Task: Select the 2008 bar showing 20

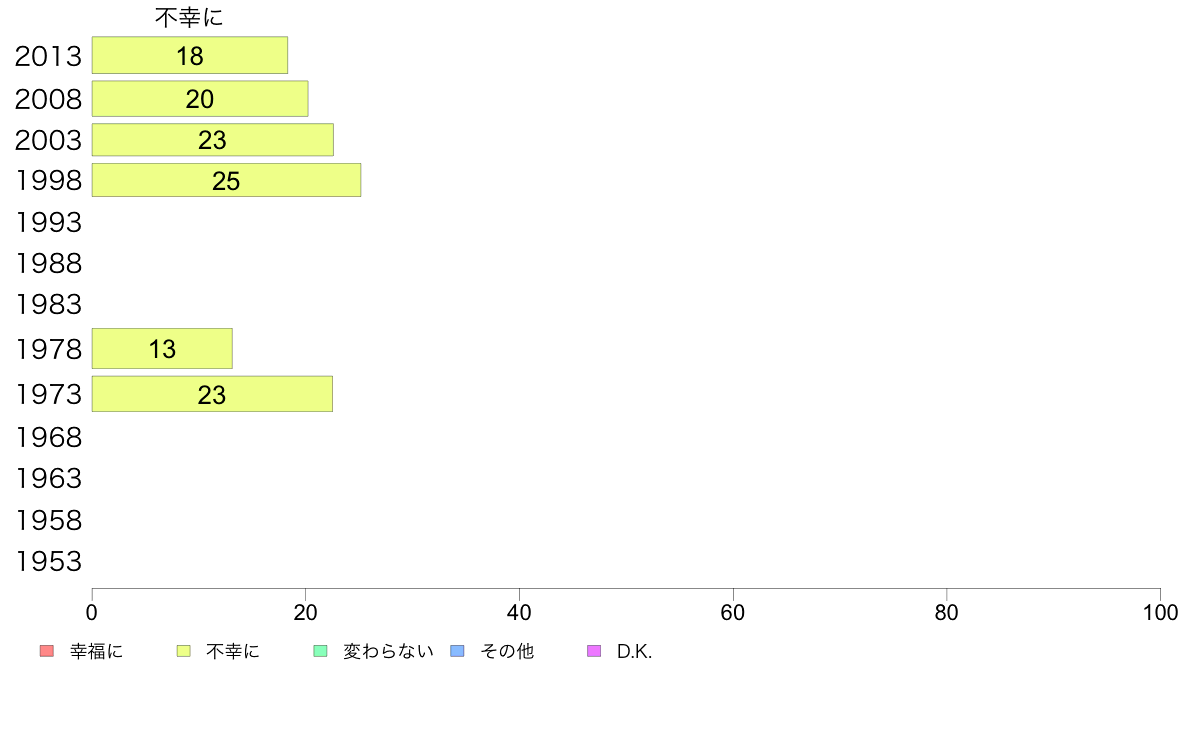Action: [200, 99]
